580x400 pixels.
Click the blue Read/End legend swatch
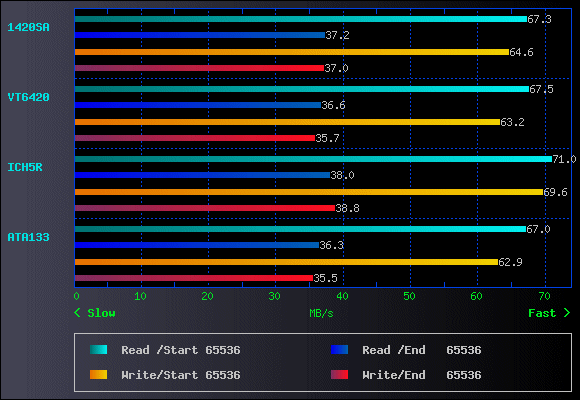[x=340, y=350]
